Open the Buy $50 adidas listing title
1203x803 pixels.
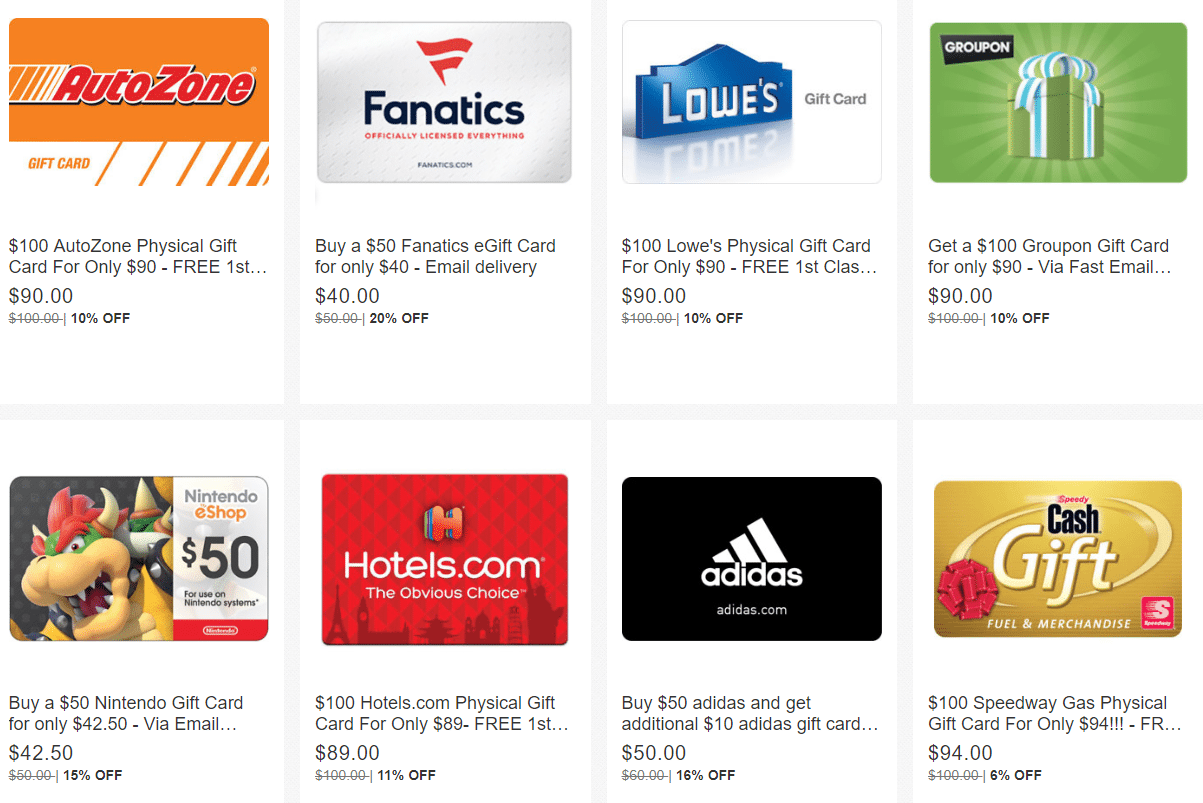(750, 713)
